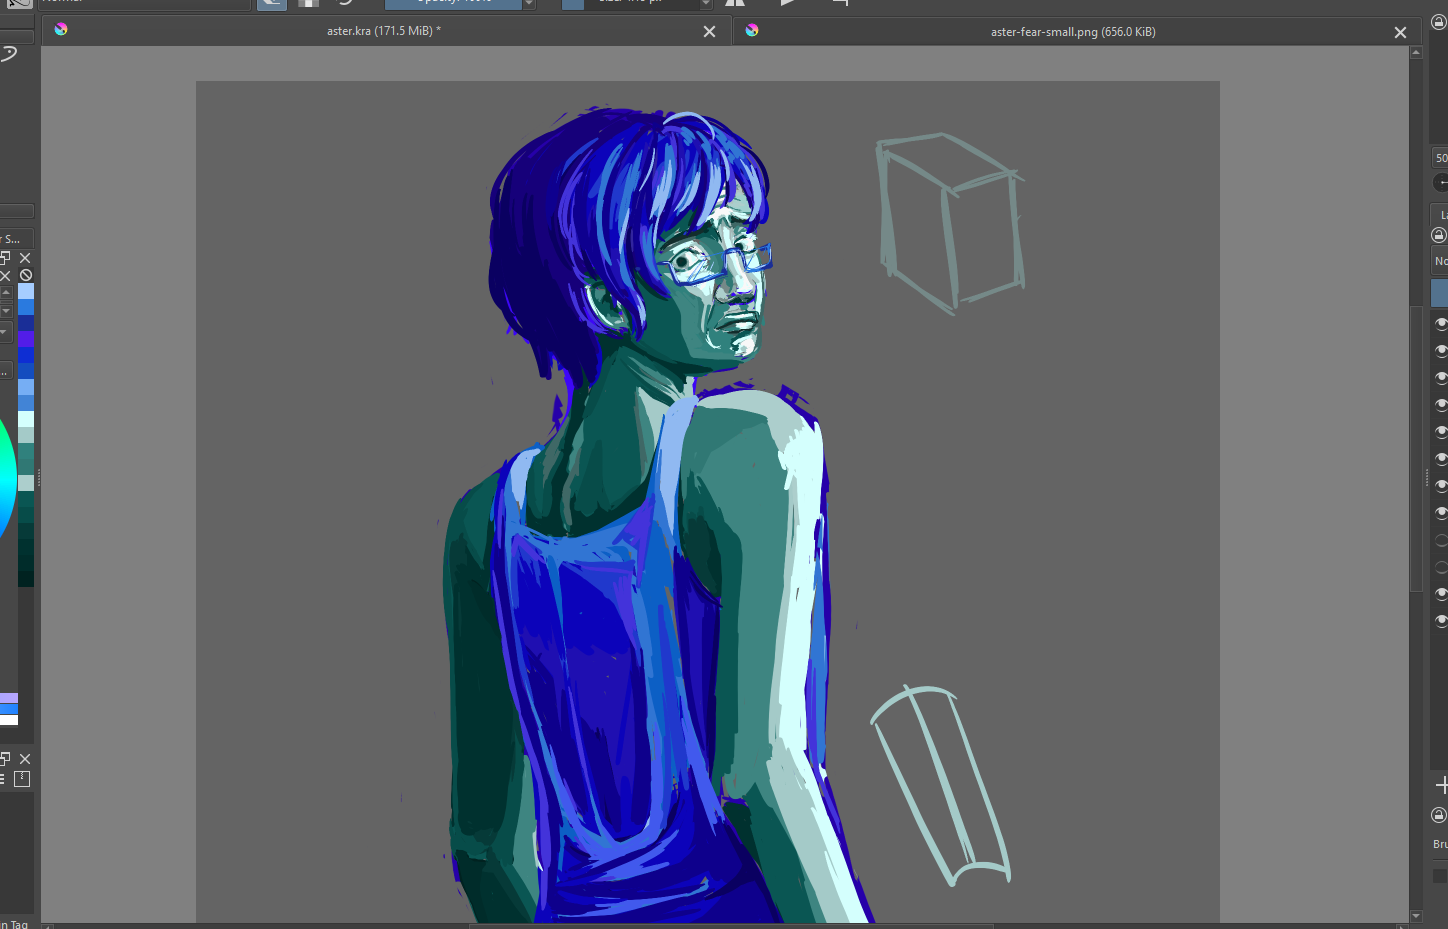Open the brush blending mode Normal dropdown
Viewport: 1448px width, 929px height.
pos(145,3)
